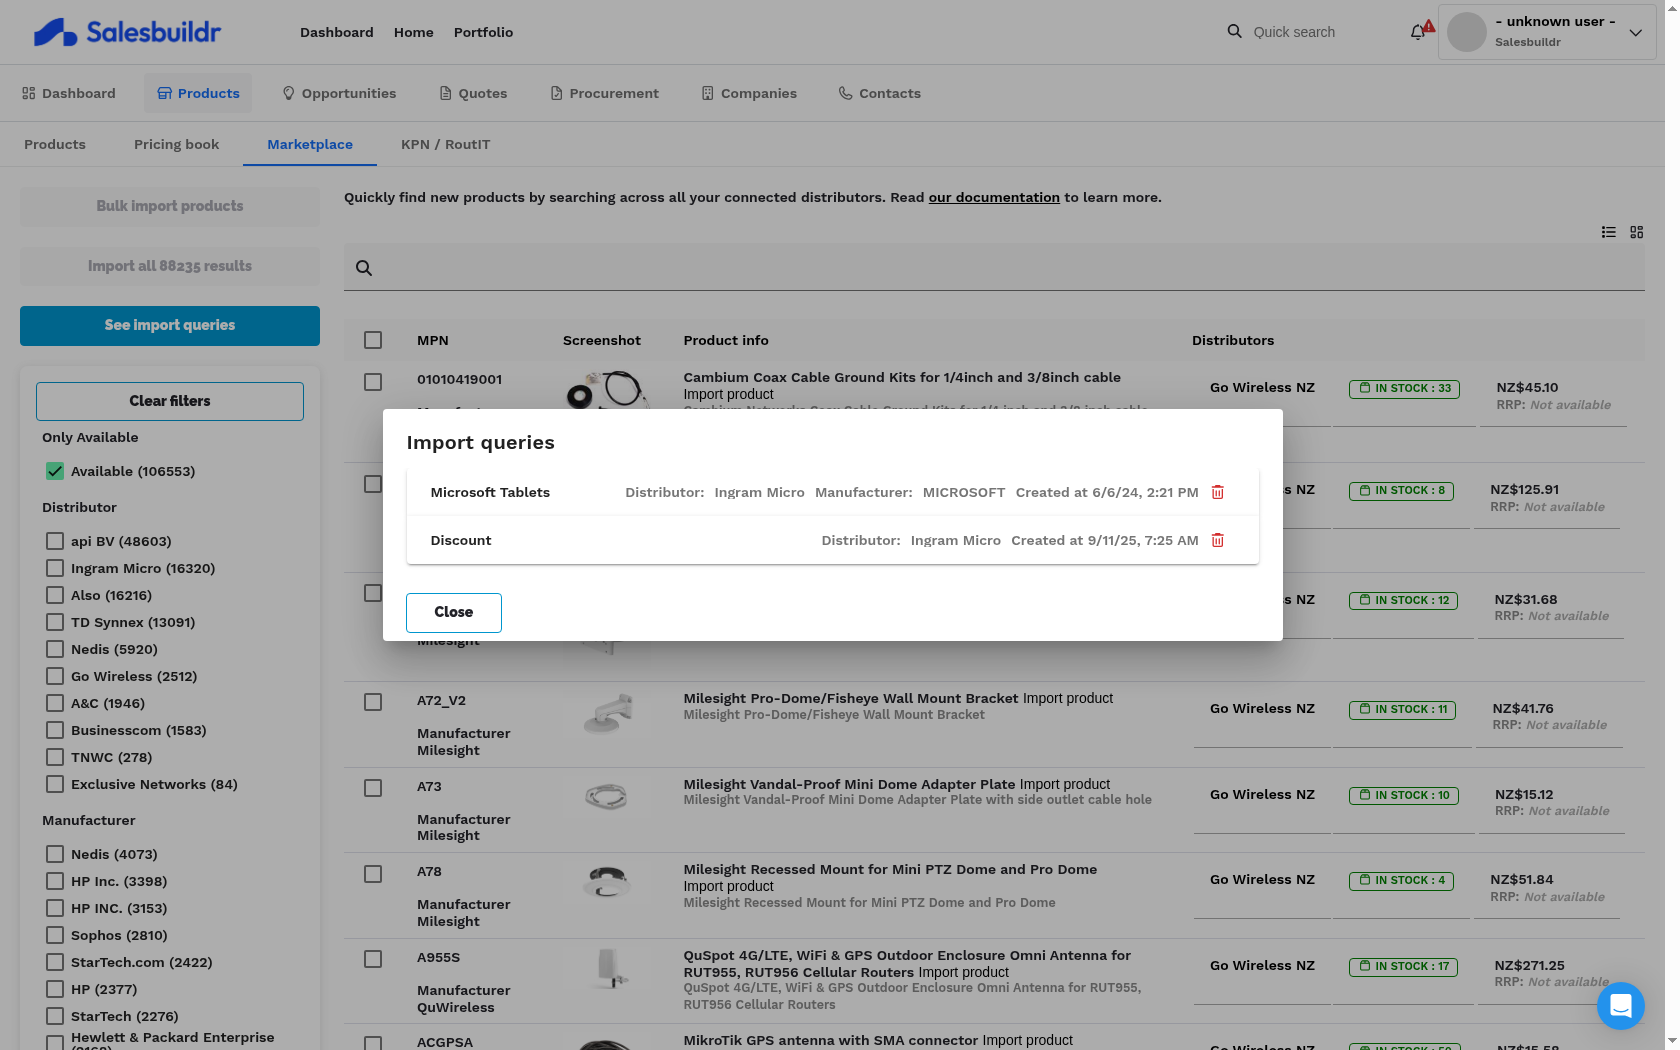Image resolution: width=1680 pixels, height=1050 pixels.
Task: Check the A&C (1946) filter
Action: (x=55, y=703)
